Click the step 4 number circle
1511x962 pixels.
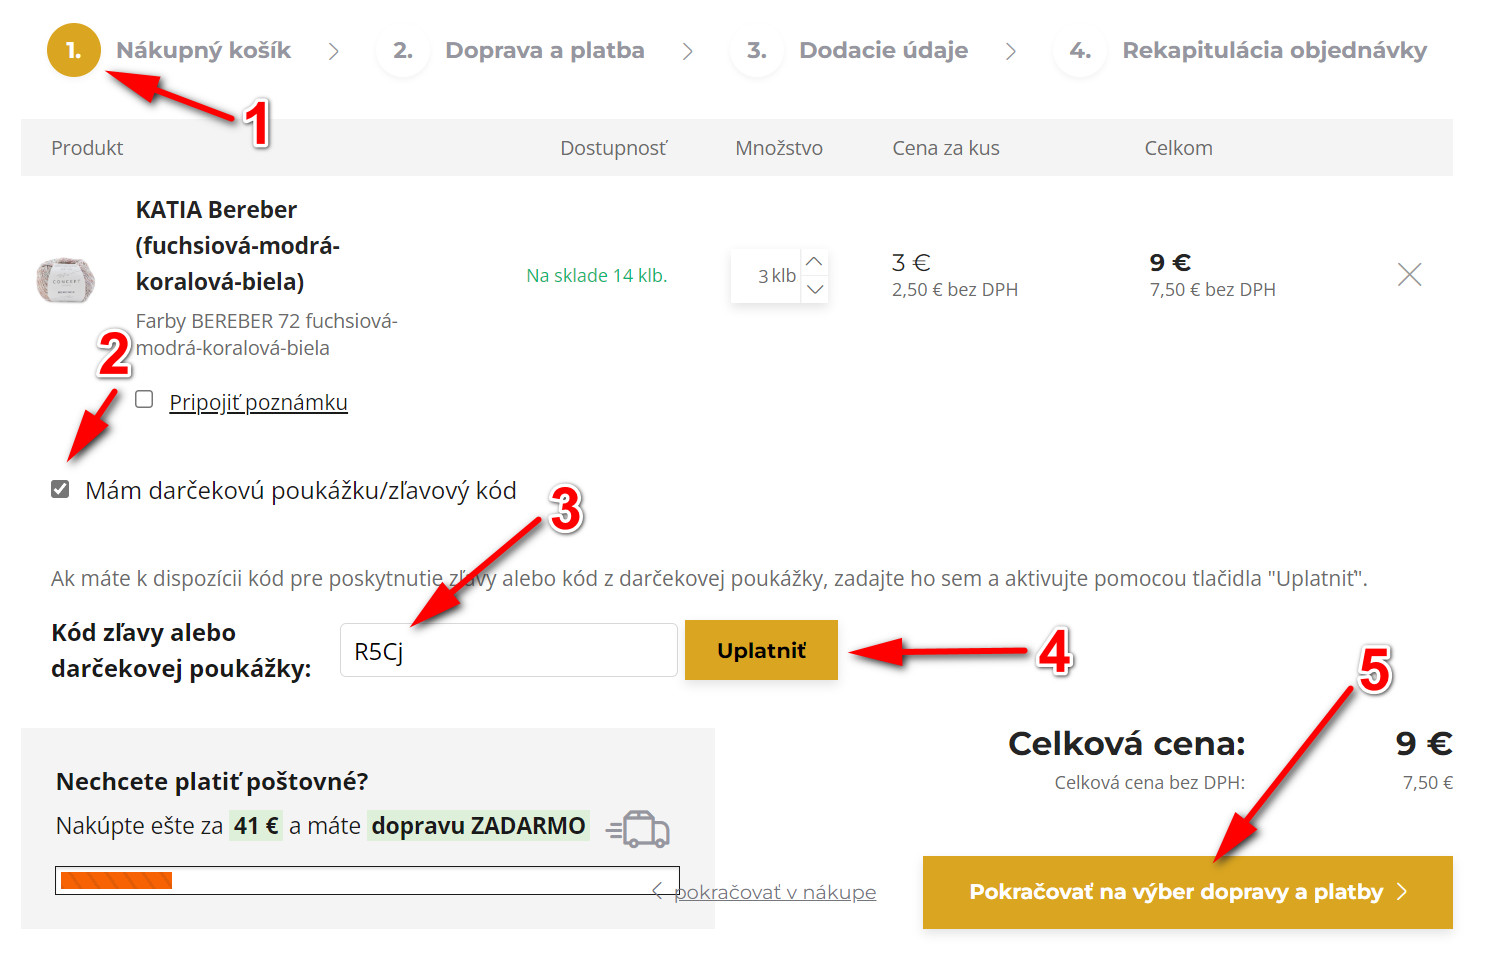[1079, 50]
